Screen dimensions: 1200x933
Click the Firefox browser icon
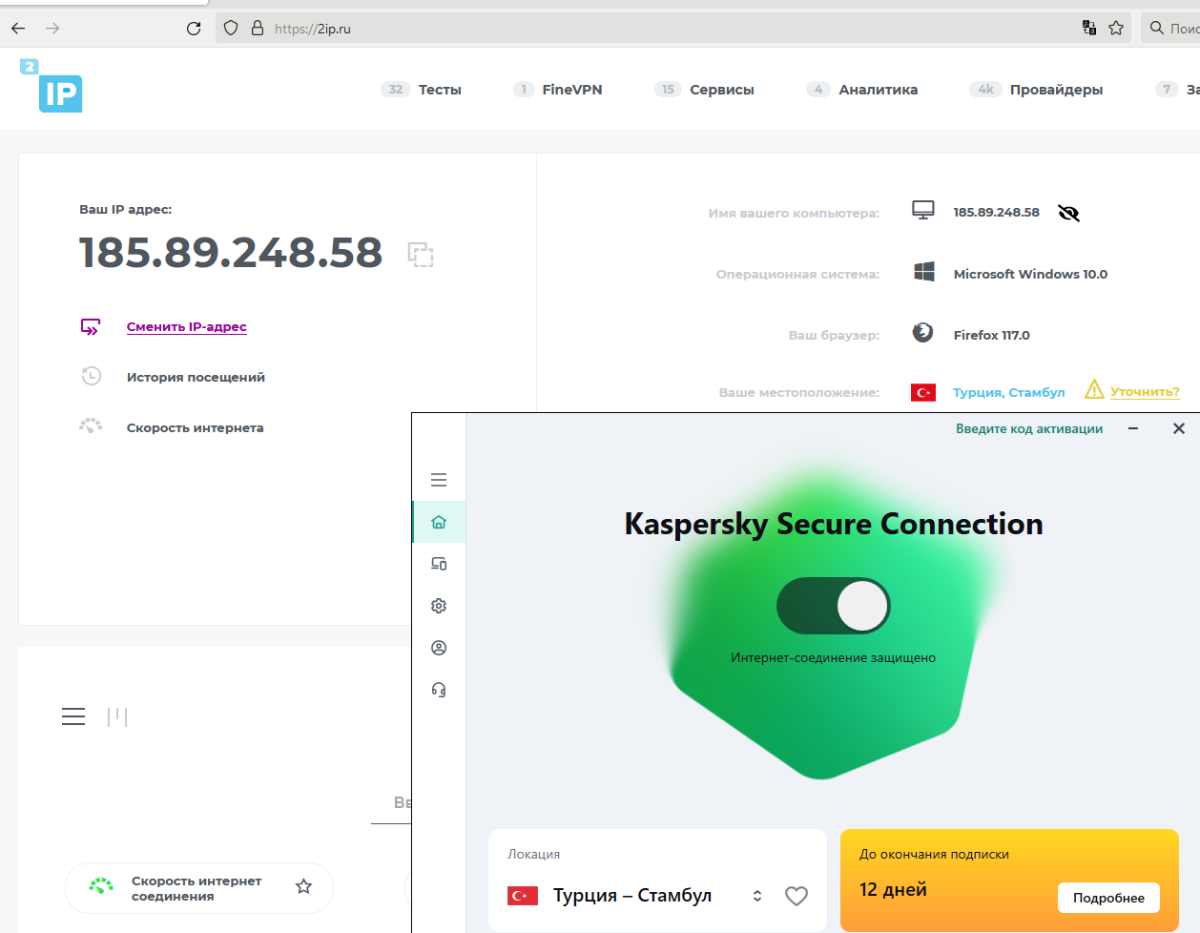(x=923, y=333)
